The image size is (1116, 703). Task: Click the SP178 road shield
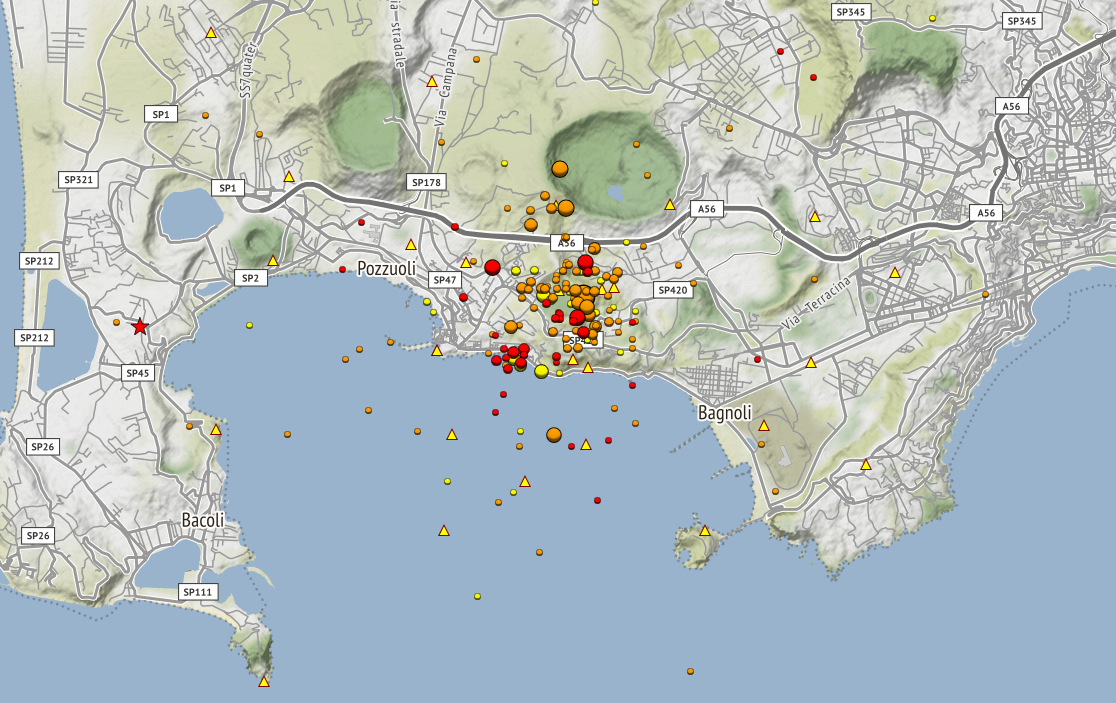pyautogui.click(x=425, y=182)
